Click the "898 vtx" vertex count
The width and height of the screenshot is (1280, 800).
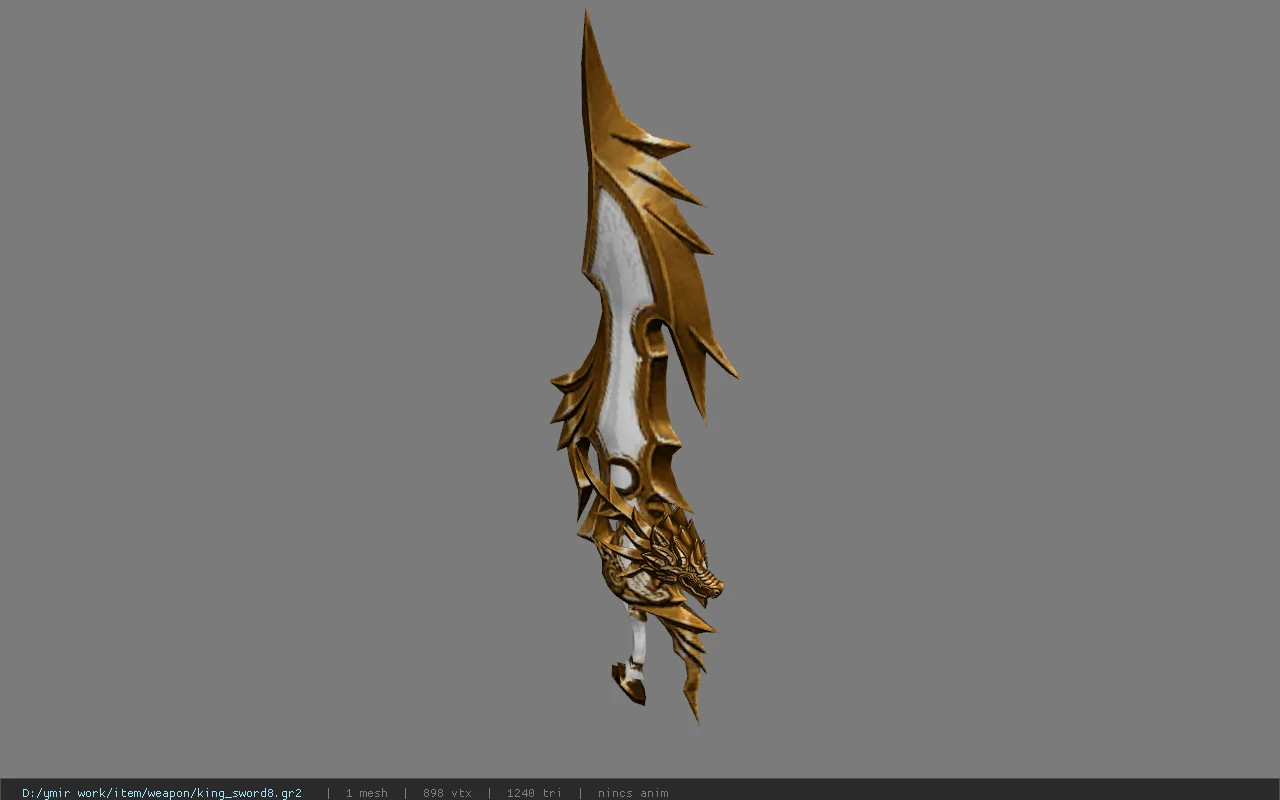click(447, 793)
